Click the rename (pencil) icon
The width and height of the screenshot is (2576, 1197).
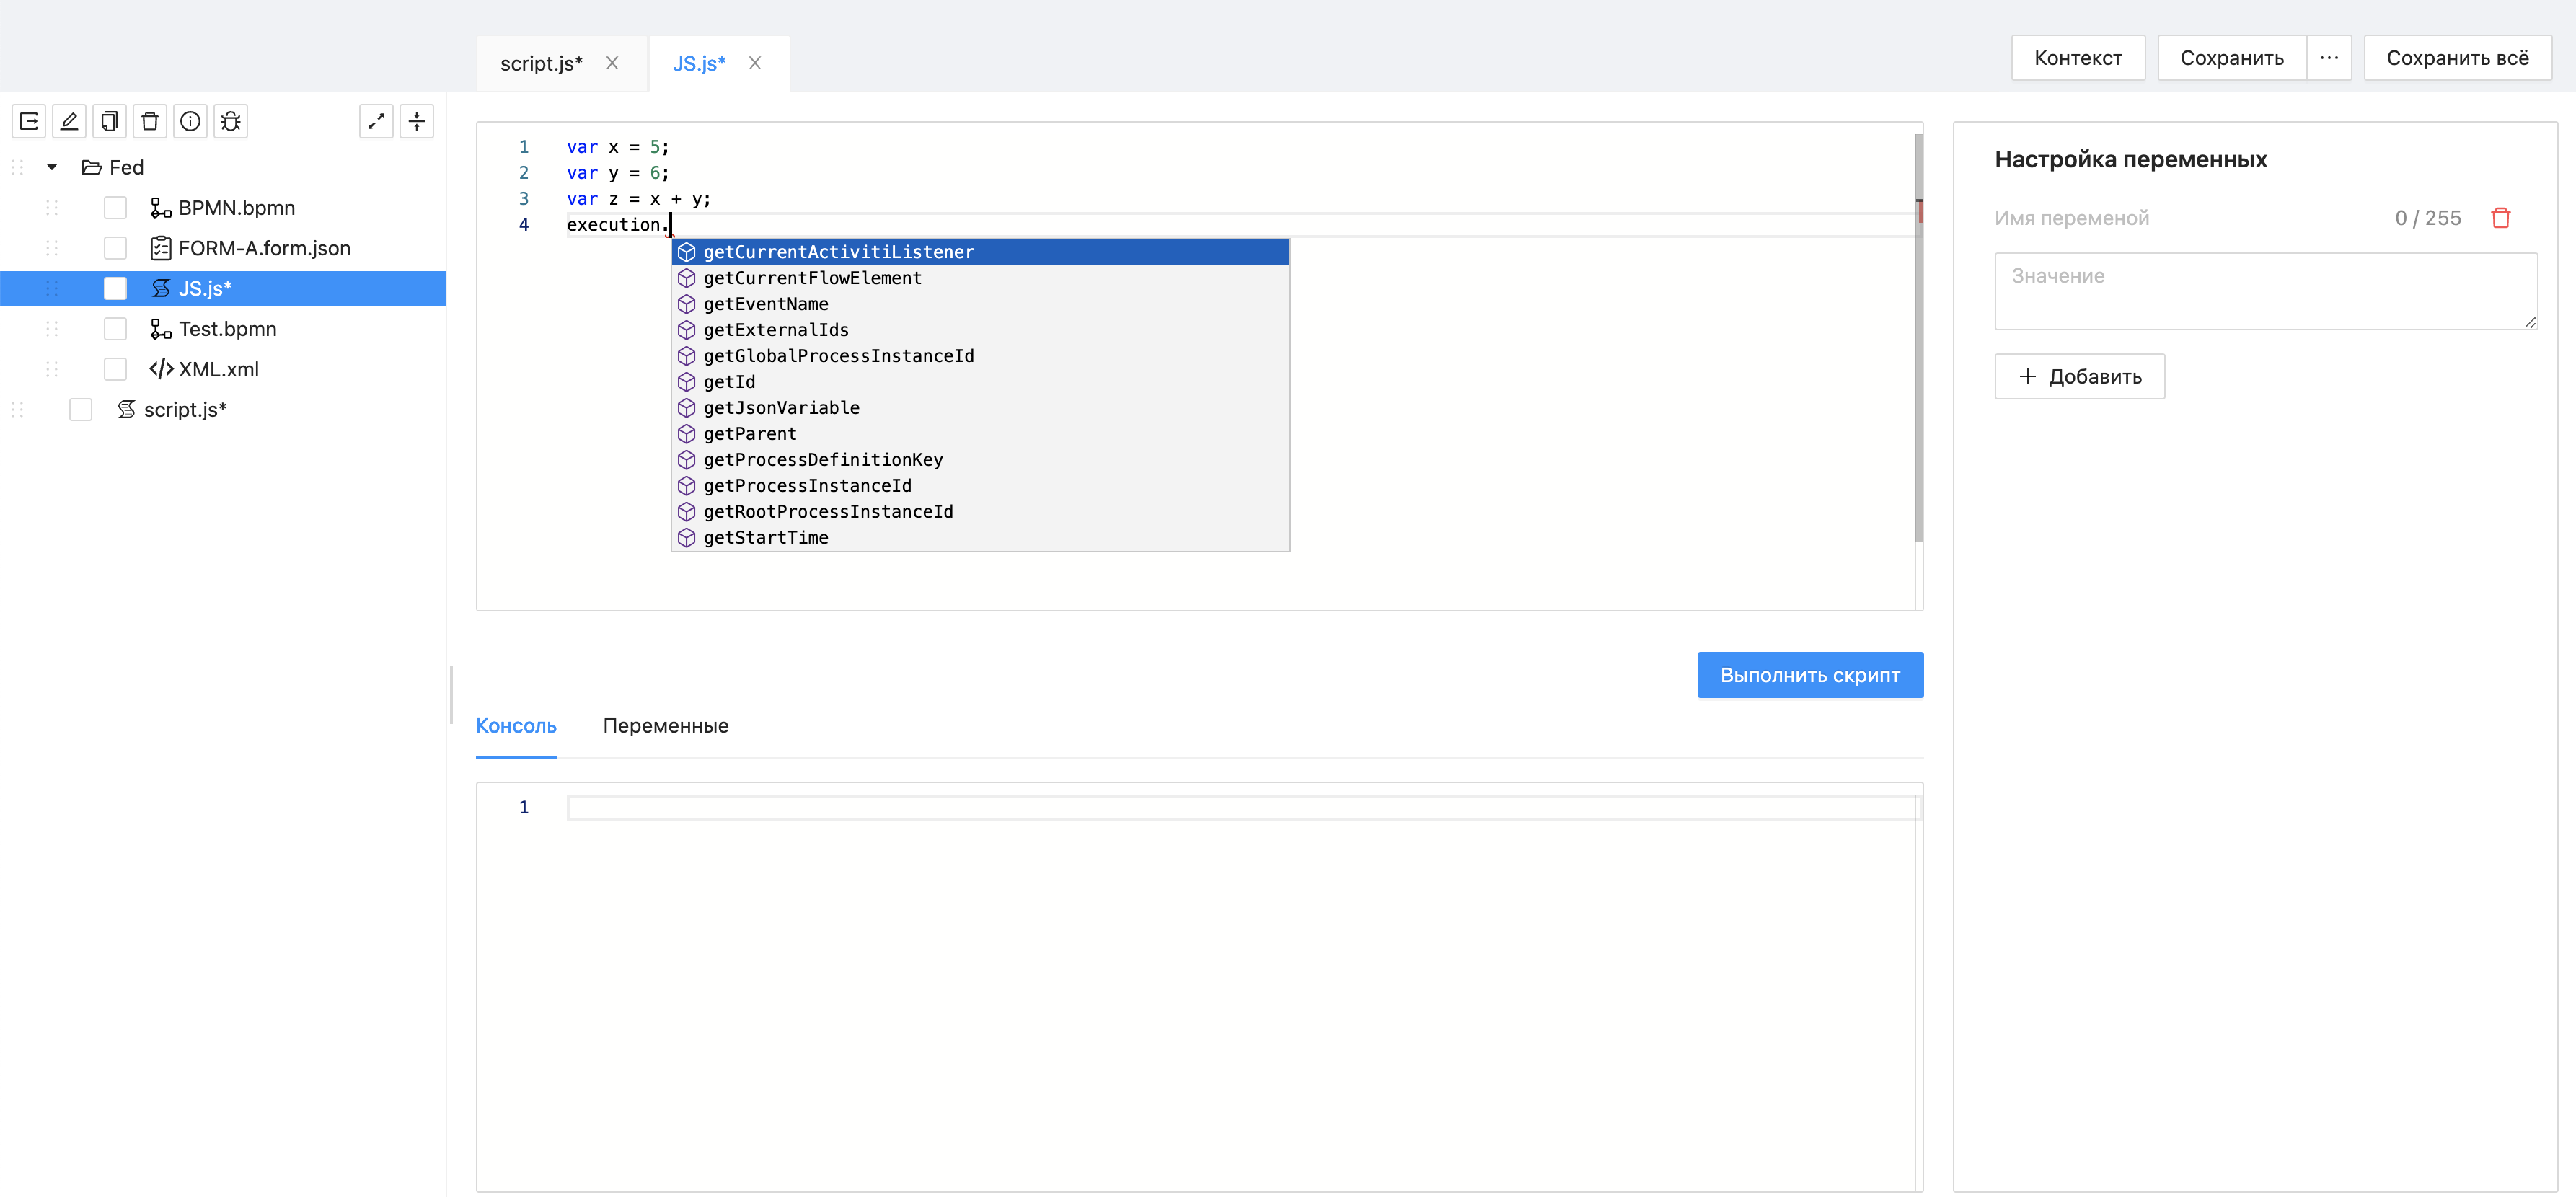click(69, 121)
